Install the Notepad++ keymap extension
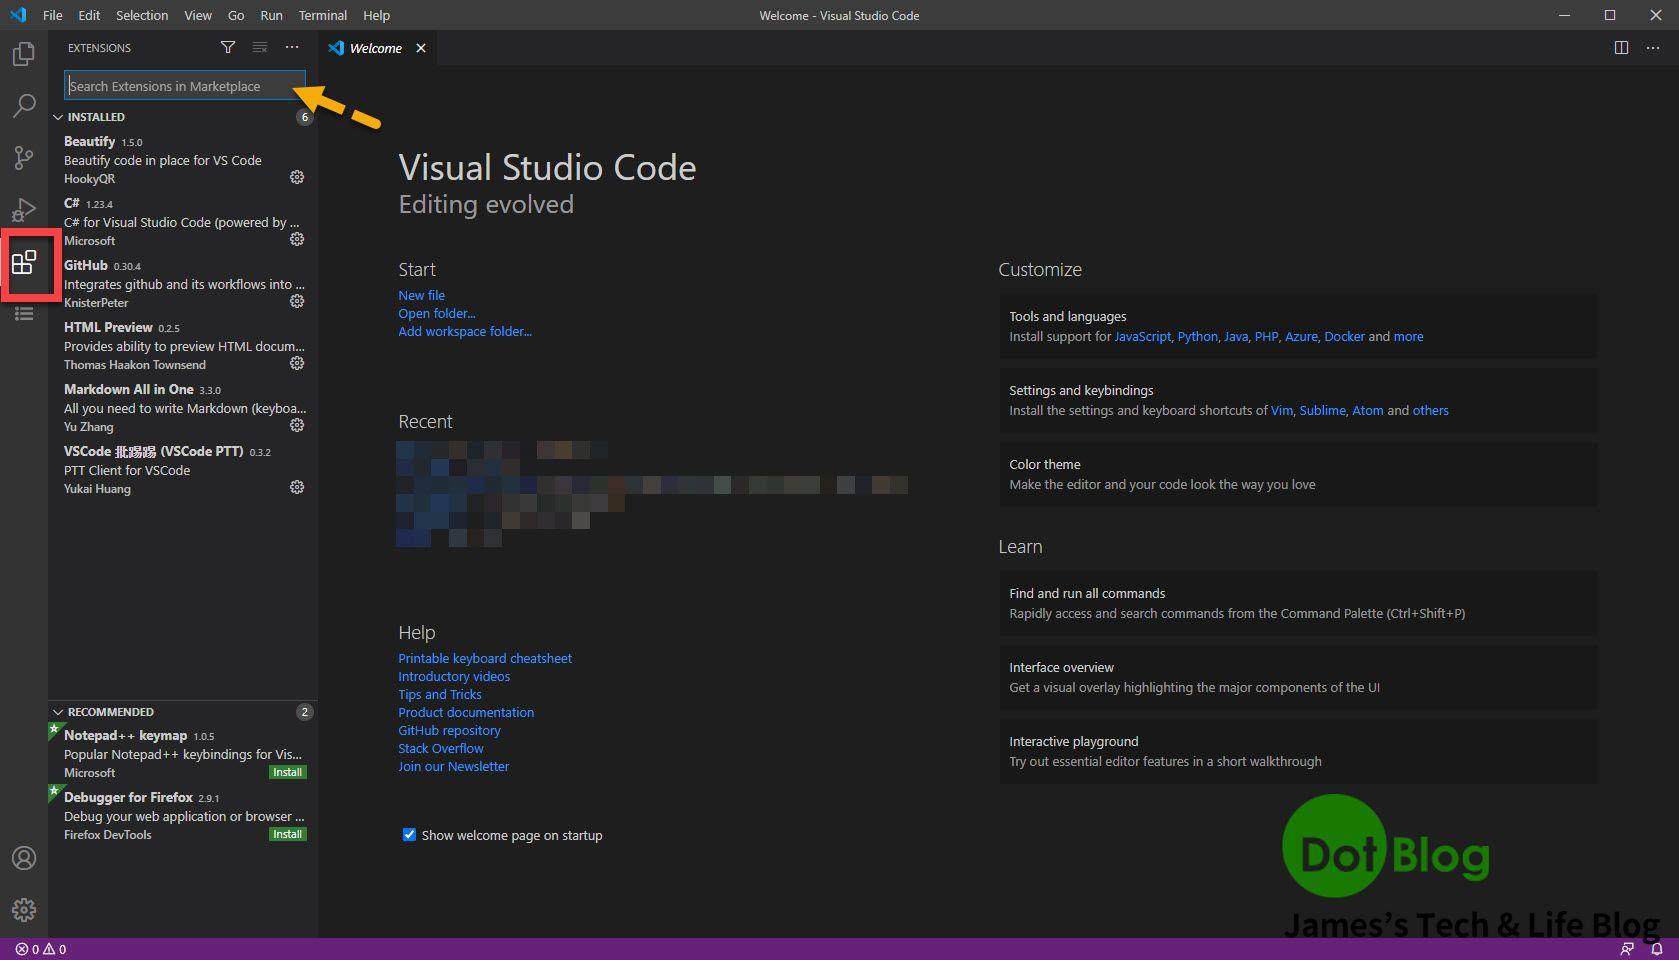 (x=287, y=772)
